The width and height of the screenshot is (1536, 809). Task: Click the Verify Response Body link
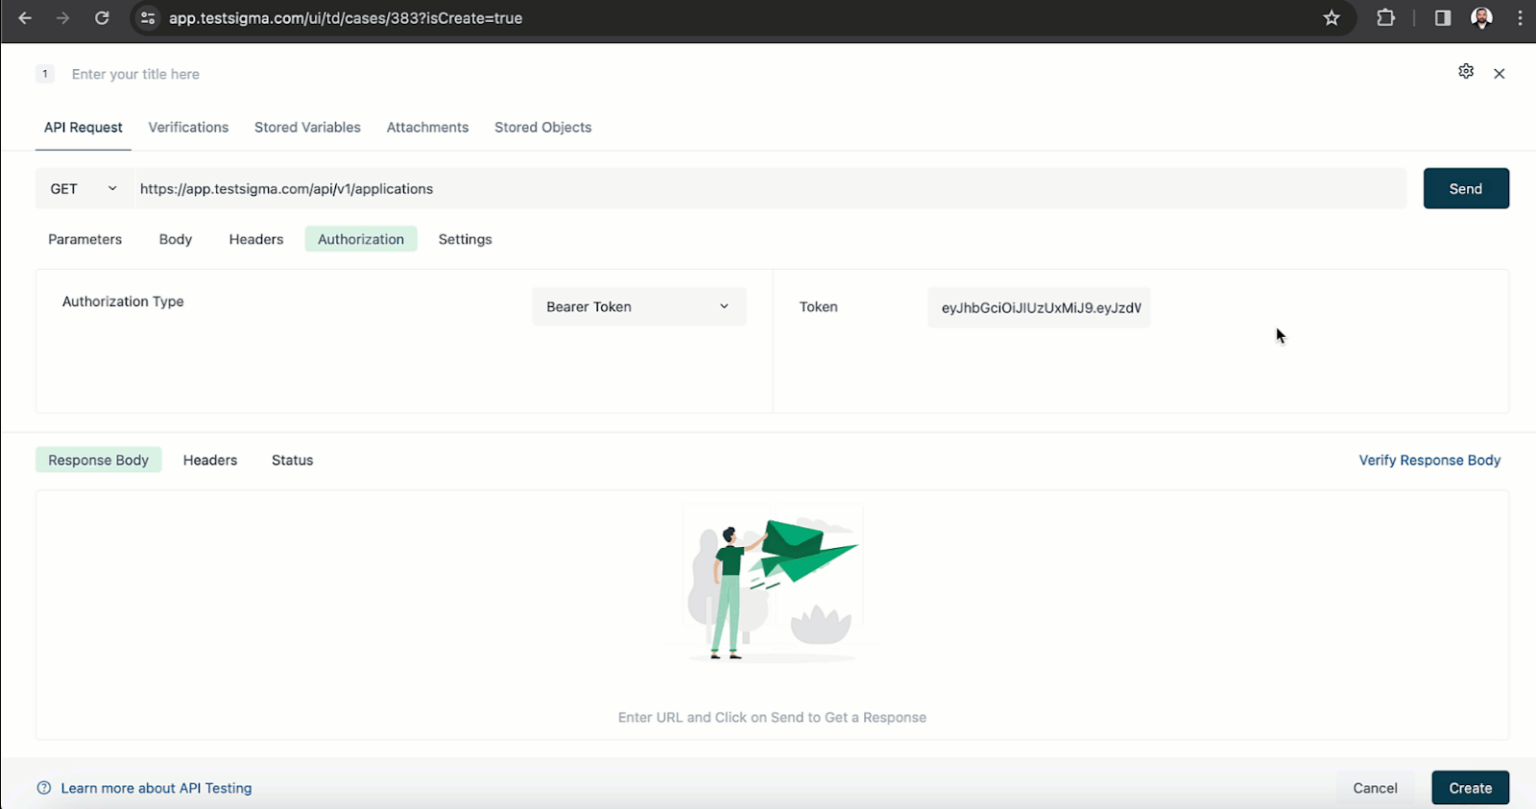click(x=1429, y=459)
